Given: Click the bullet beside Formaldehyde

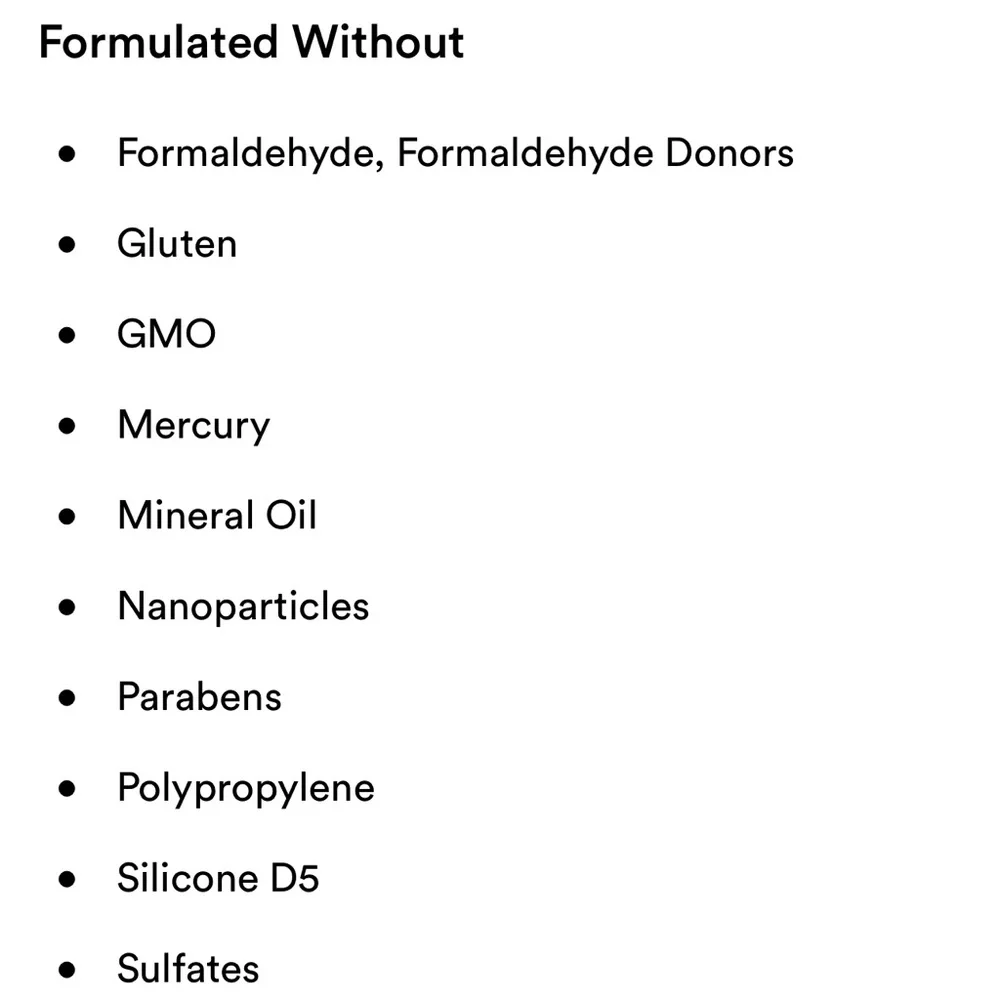Looking at the screenshot, I should coord(67,154).
